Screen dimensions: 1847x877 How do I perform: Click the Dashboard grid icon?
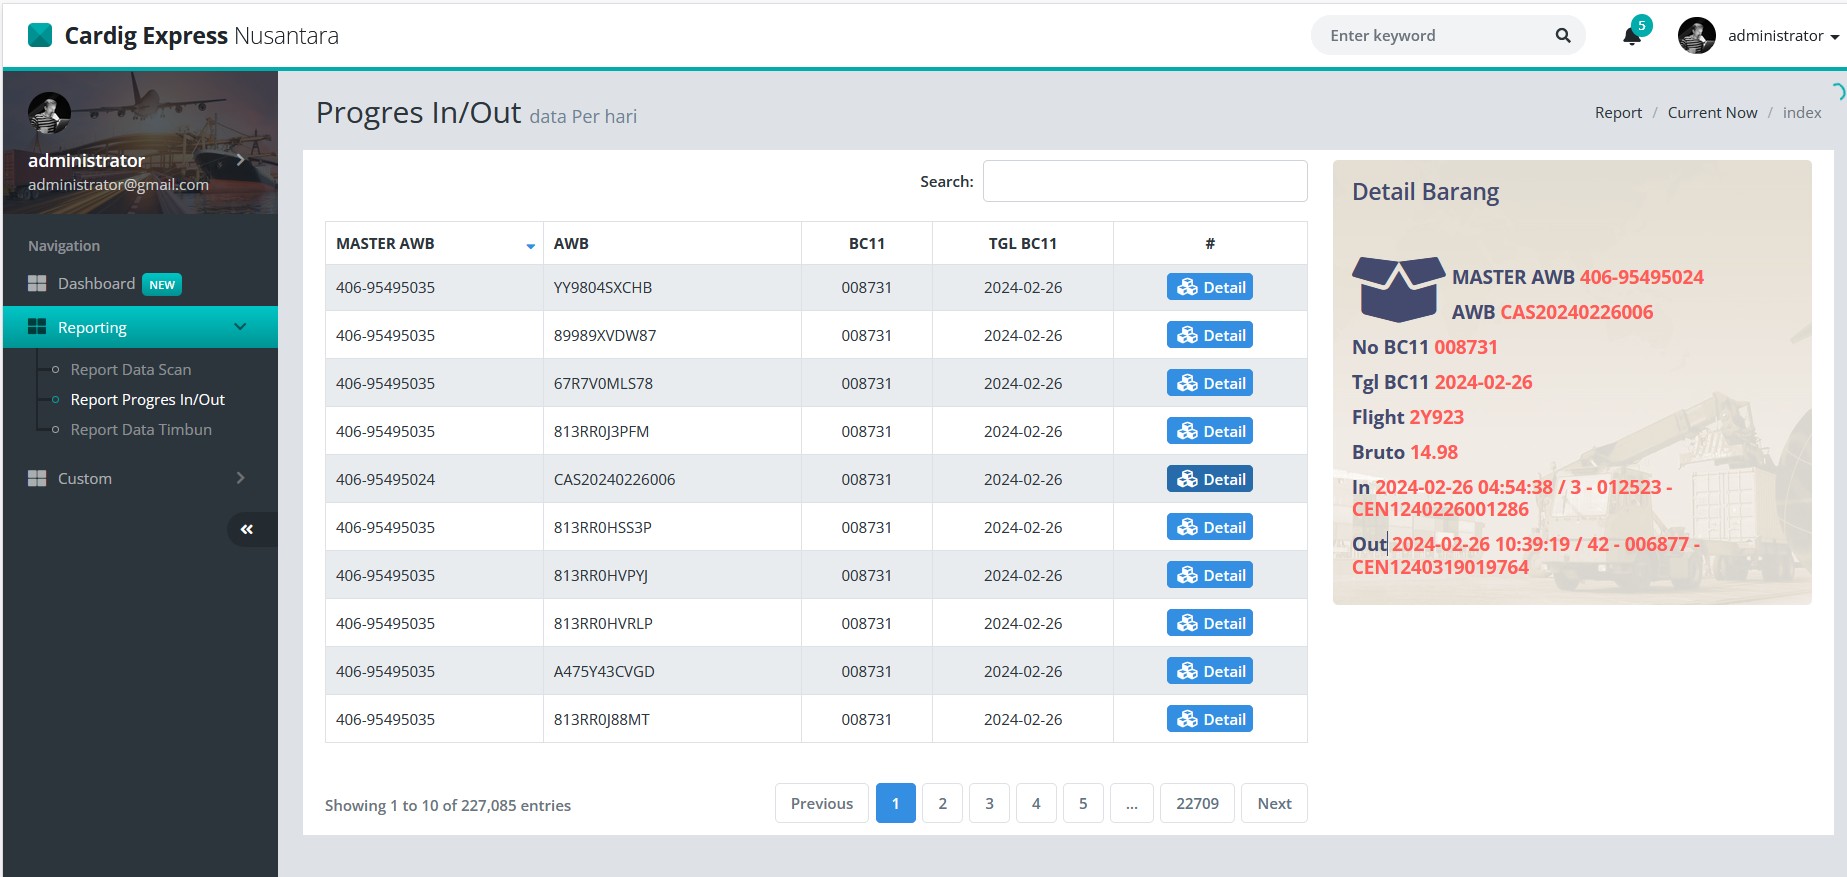pos(37,284)
